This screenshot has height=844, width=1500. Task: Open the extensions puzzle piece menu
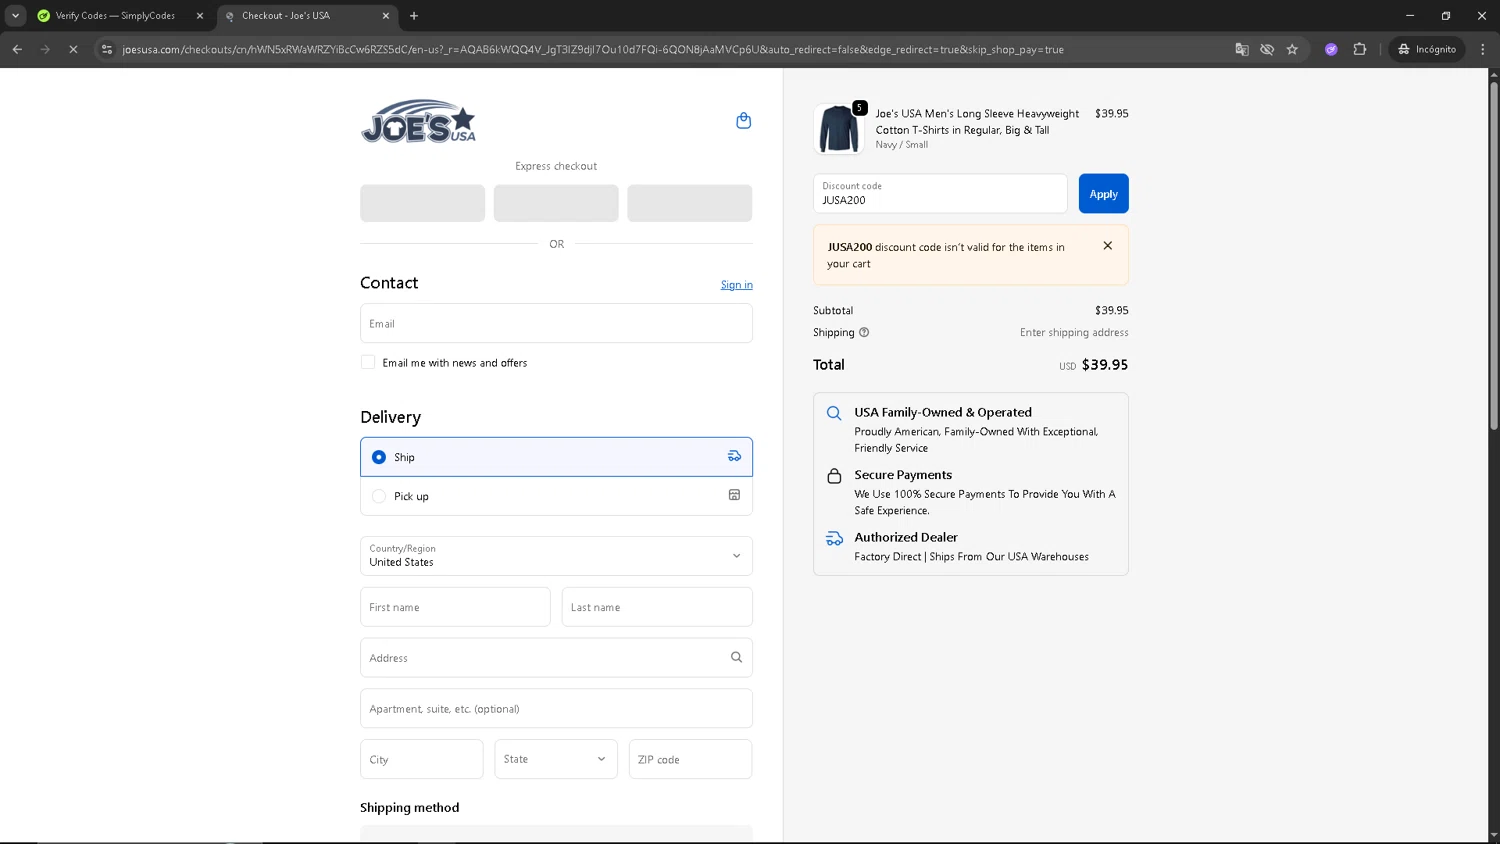pyautogui.click(x=1360, y=49)
